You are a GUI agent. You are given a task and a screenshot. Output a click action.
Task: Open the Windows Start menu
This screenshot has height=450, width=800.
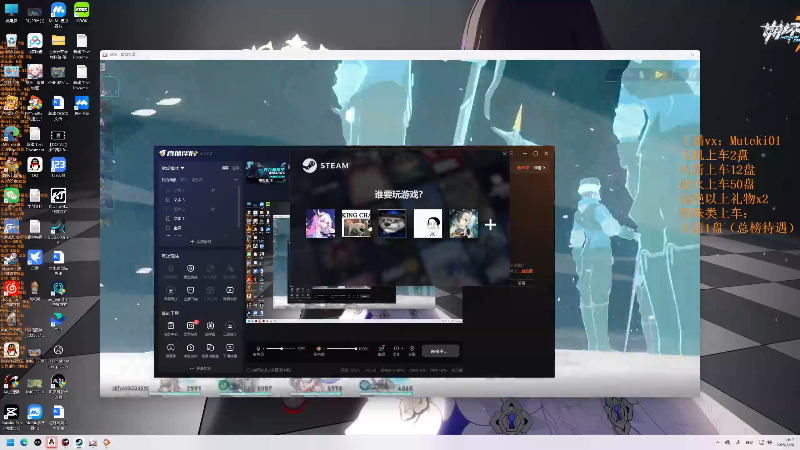10,442
